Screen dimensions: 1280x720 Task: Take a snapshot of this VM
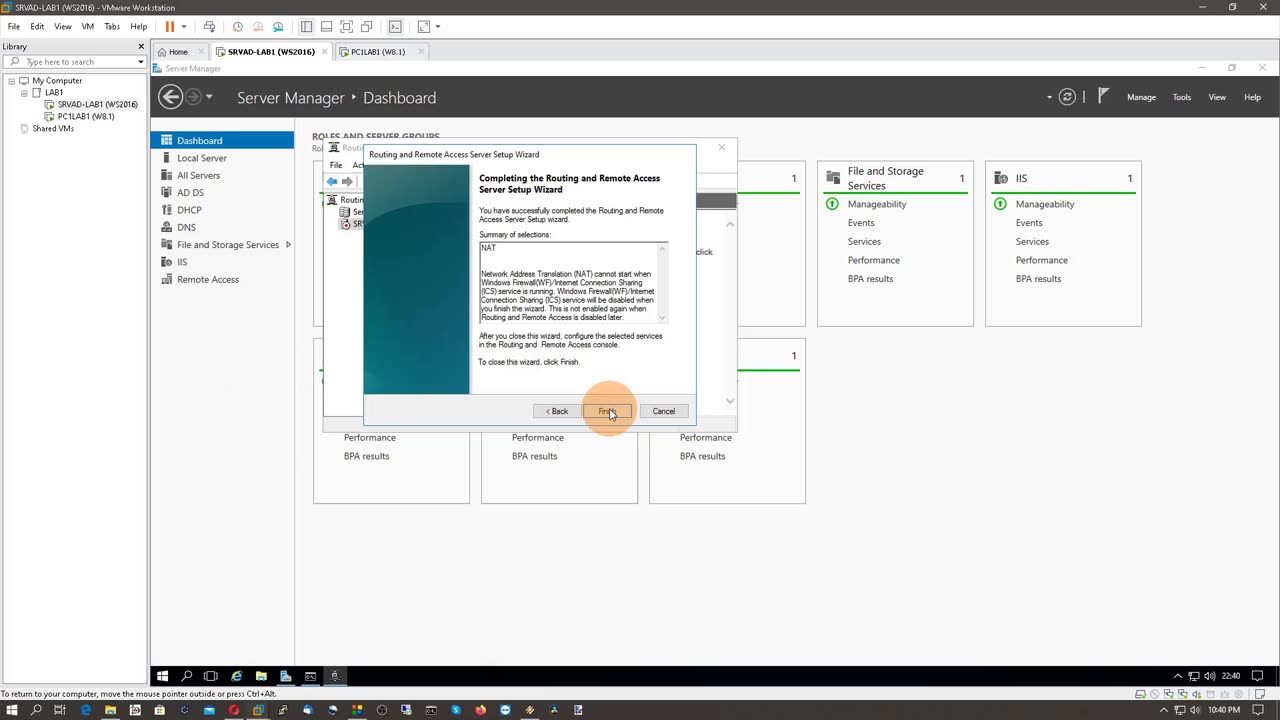tap(237, 27)
